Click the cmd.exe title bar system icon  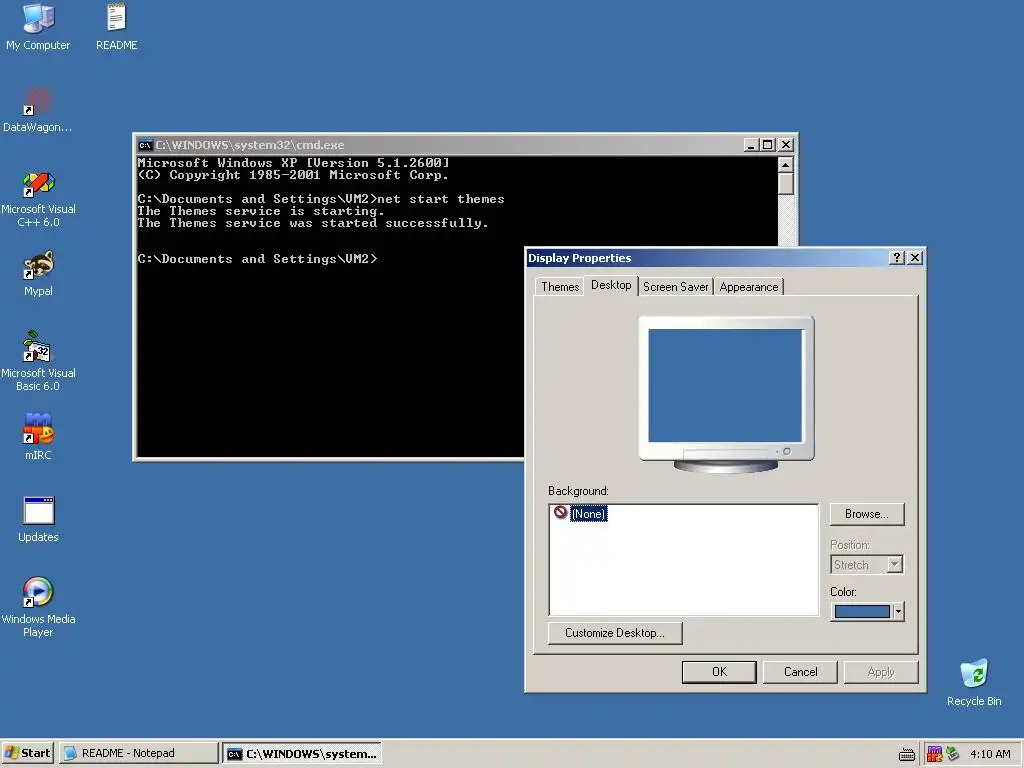click(x=145, y=145)
